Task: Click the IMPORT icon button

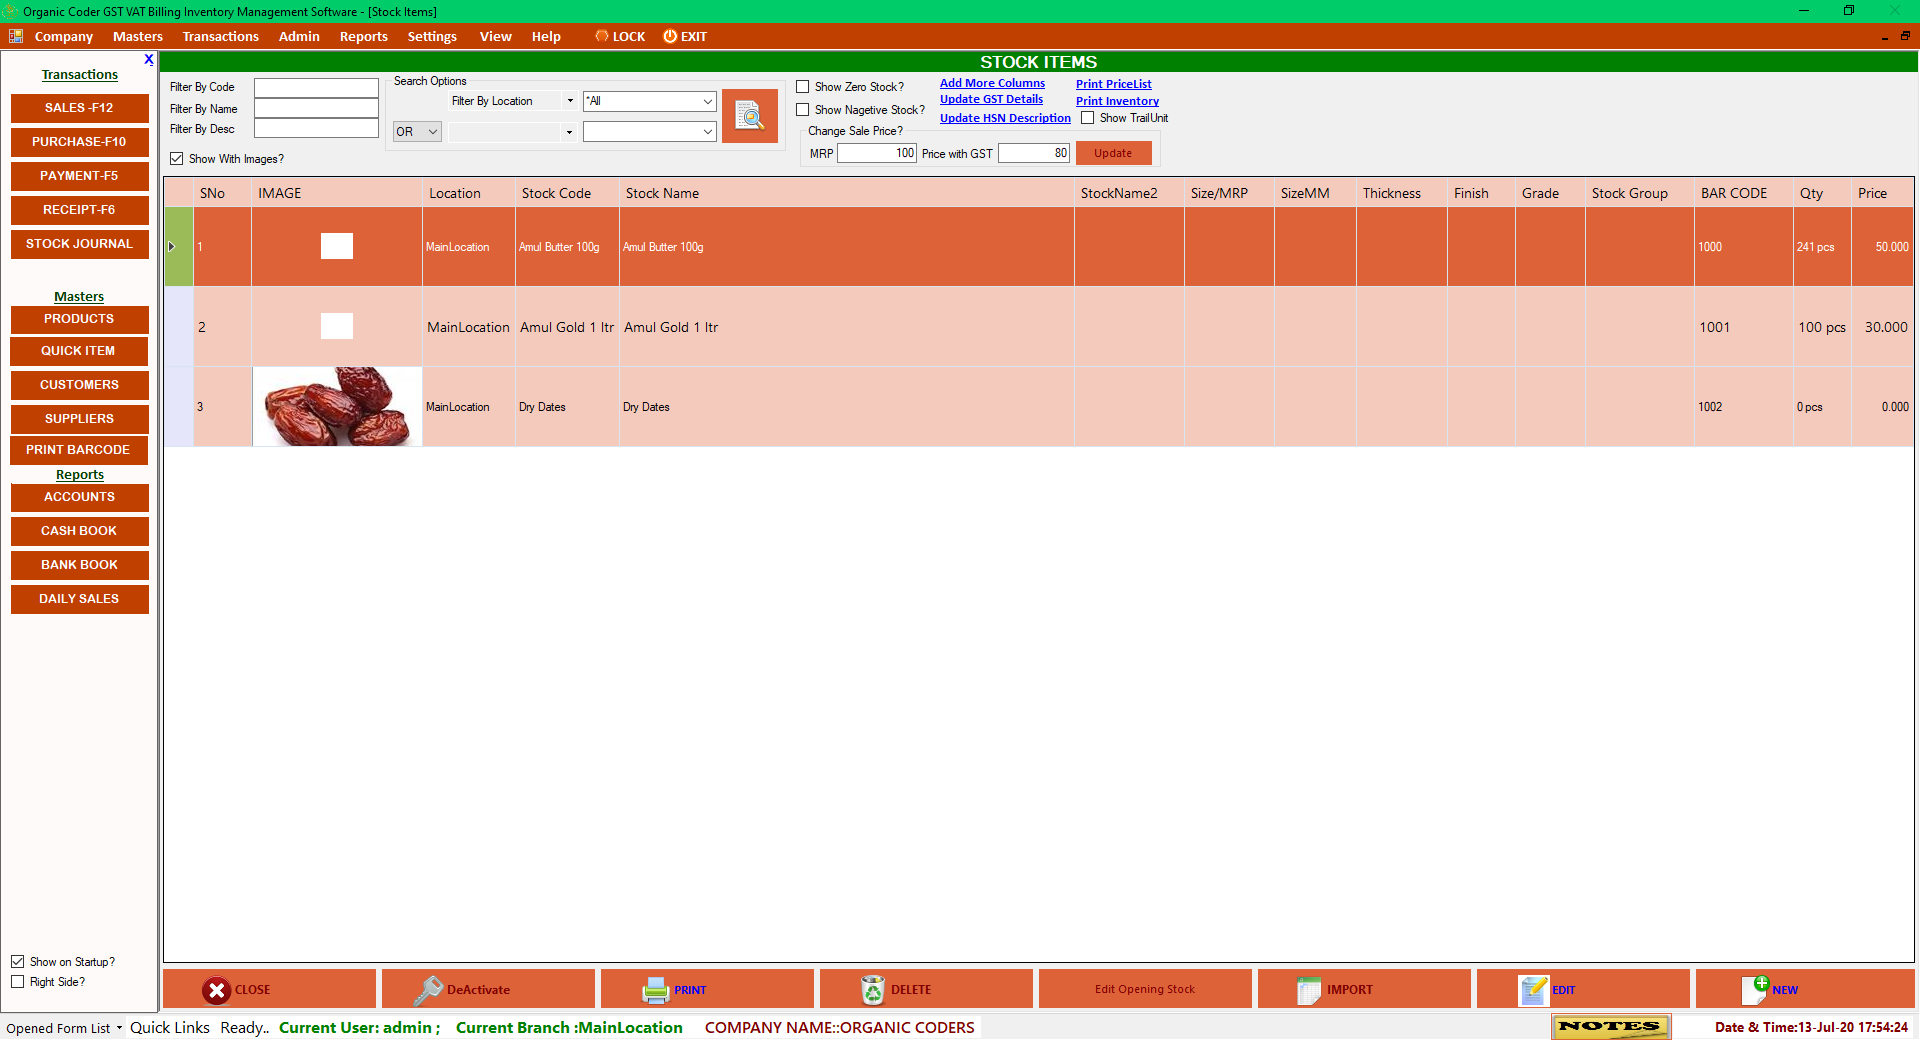Action: [x=1310, y=990]
